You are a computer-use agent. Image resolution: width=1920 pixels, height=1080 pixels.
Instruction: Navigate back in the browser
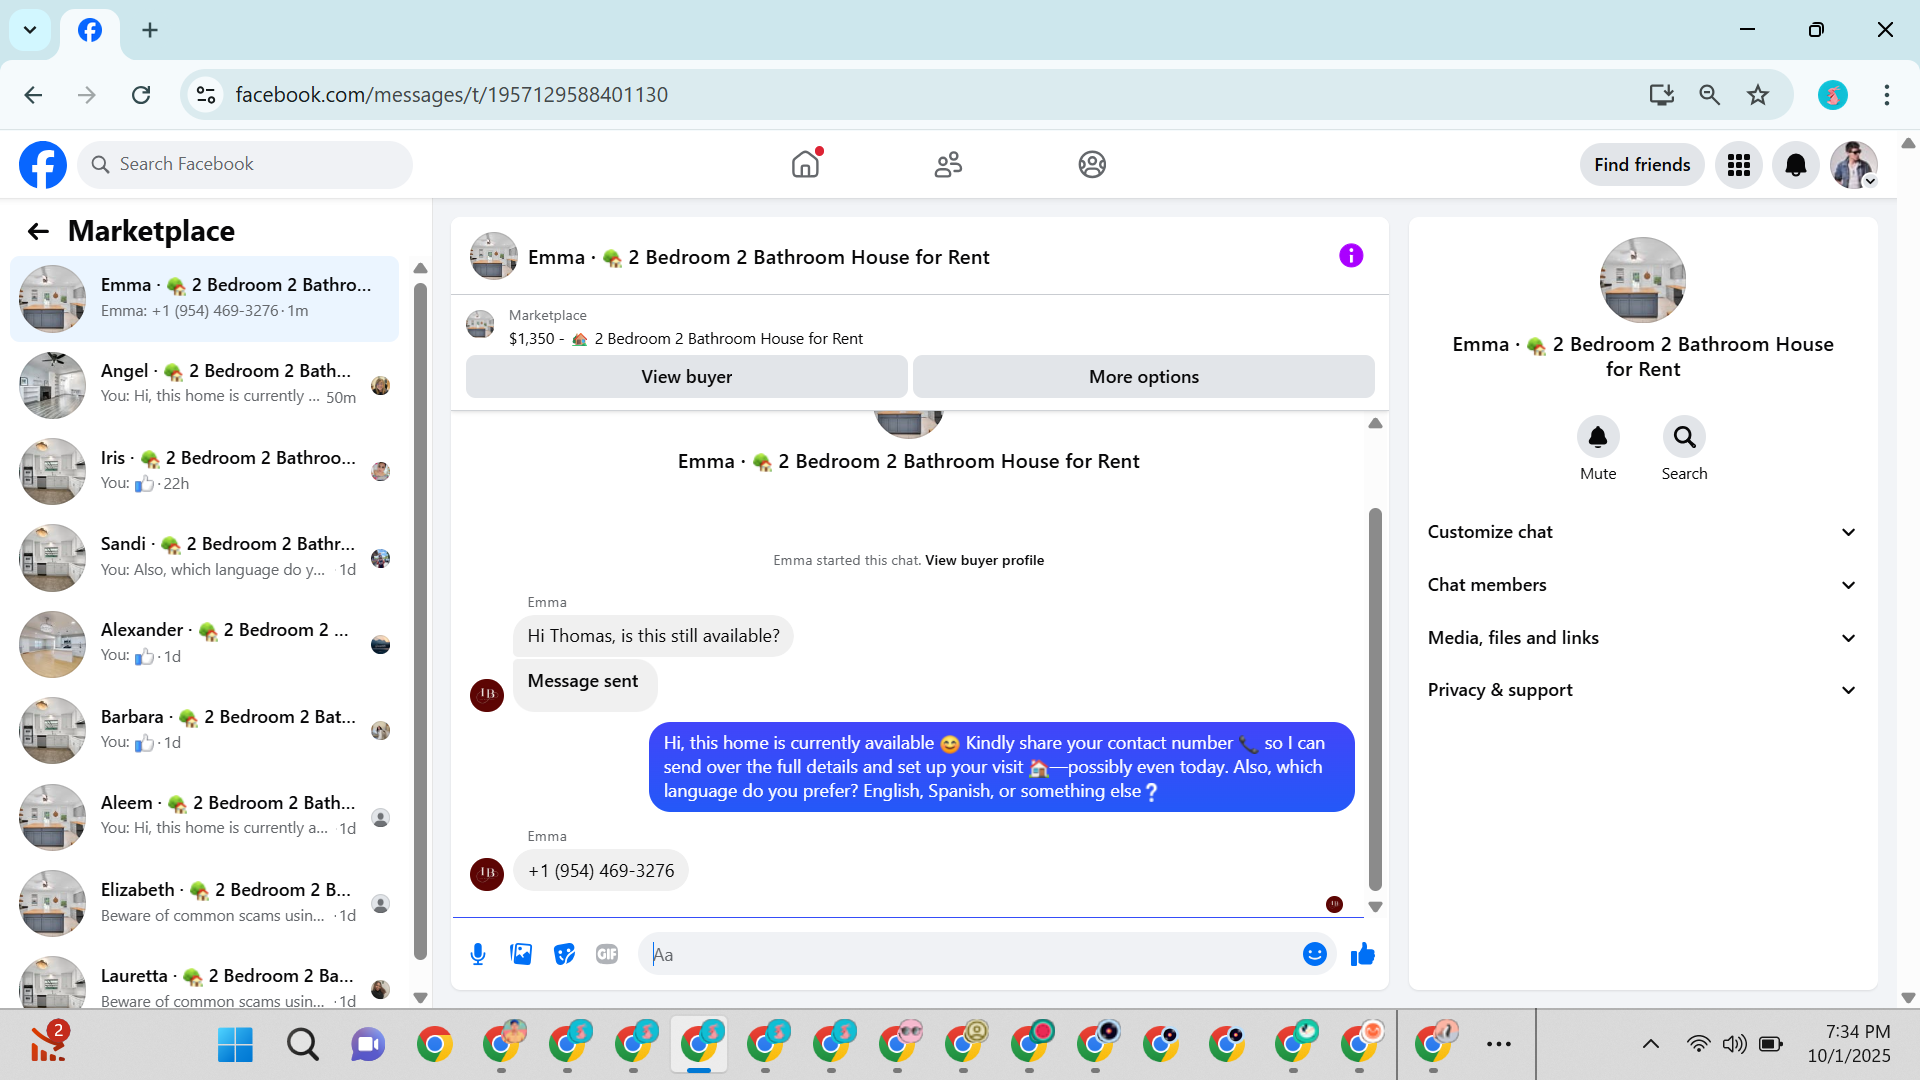[x=33, y=95]
